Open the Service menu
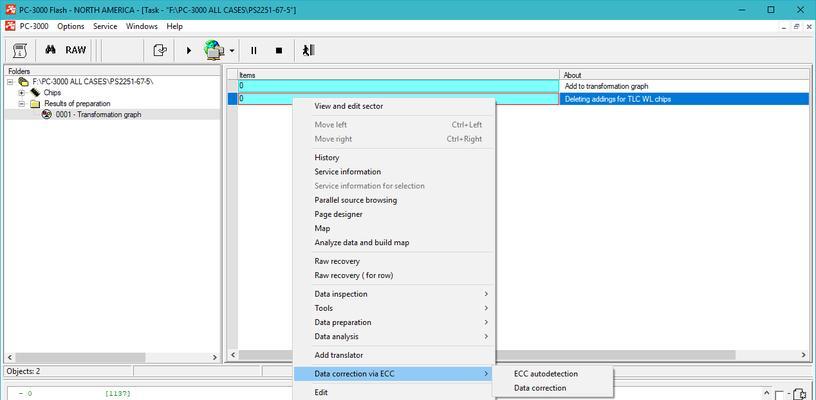This screenshot has height=400, width=816. (105, 26)
